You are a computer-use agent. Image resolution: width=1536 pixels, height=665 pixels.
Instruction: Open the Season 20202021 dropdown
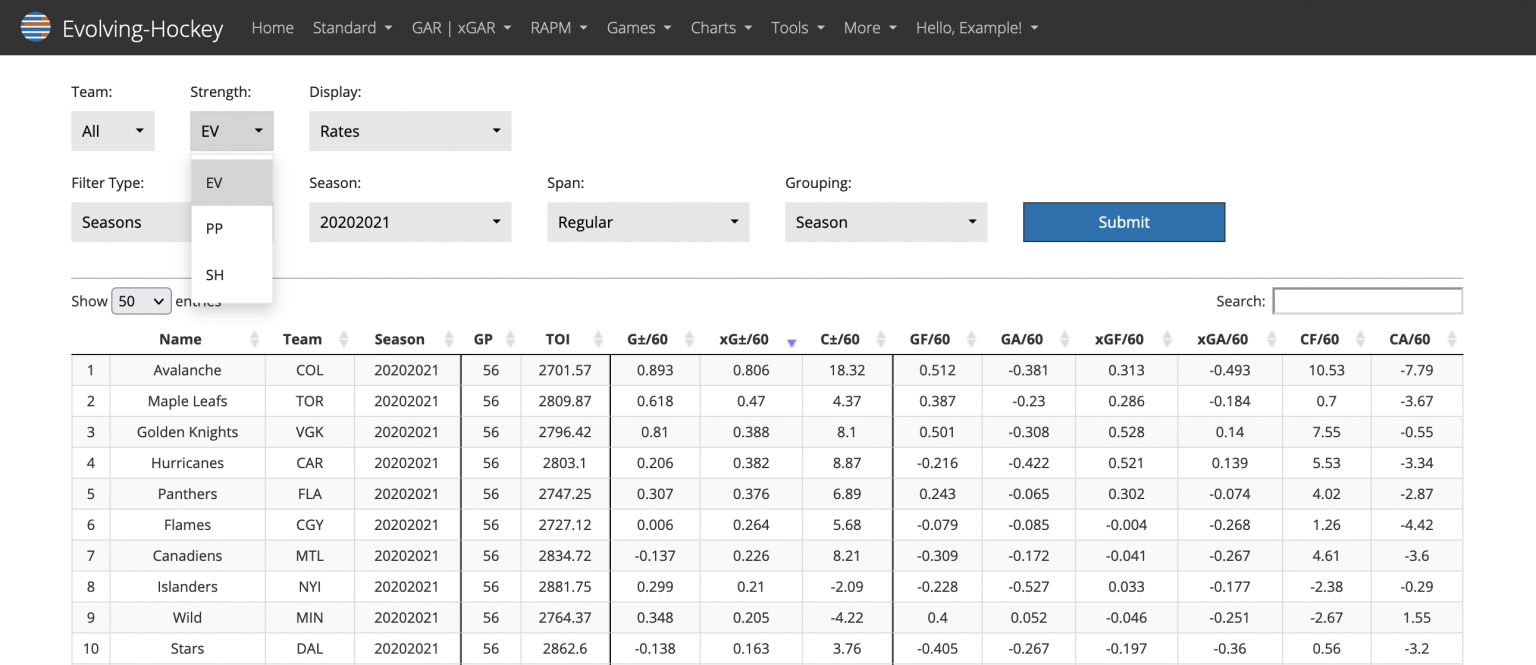410,222
